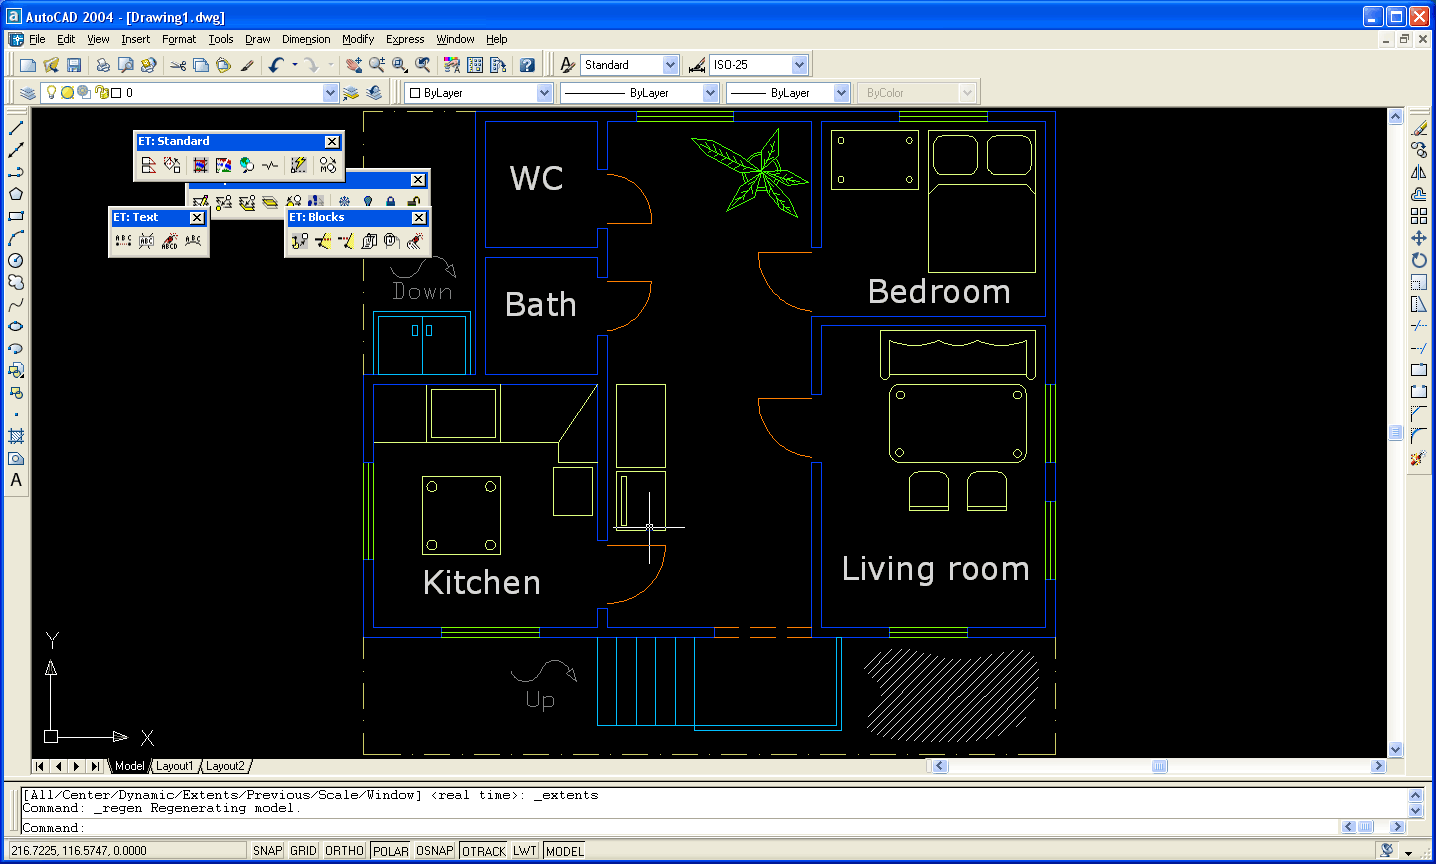Click the layer color swatch square
The height and width of the screenshot is (864, 1436).
(116, 93)
